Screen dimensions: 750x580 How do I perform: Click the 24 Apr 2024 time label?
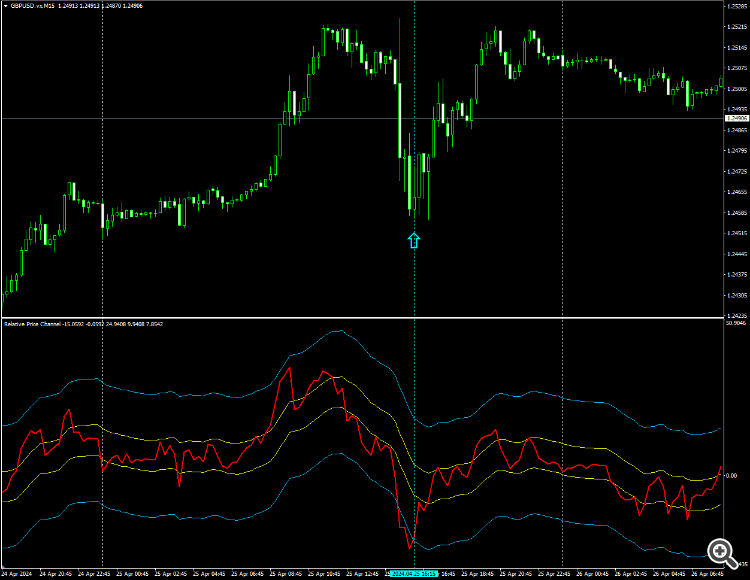pyautogui.click(x=17, y=574)
